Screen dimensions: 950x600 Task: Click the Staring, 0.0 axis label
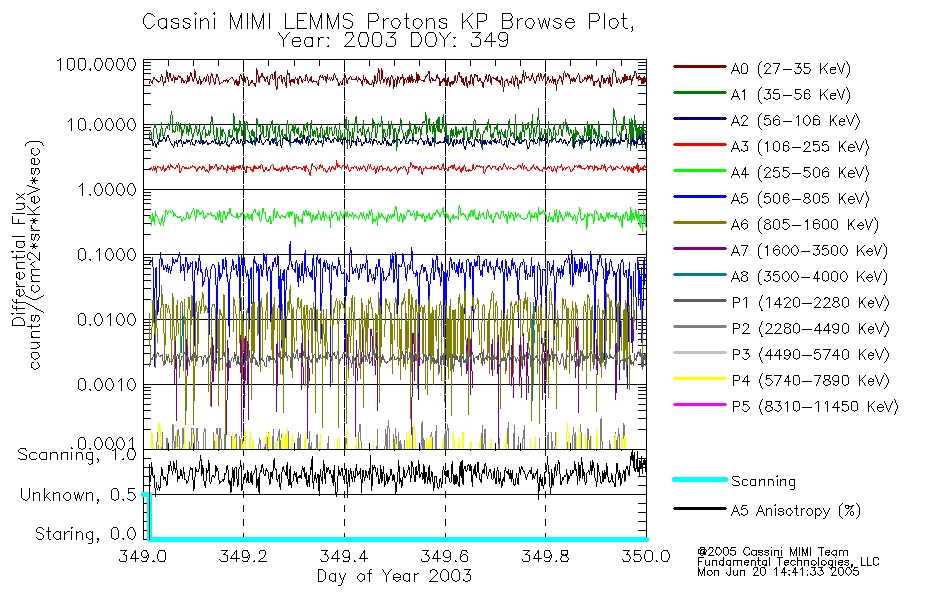pyautogui.click(x=85, y=535)
